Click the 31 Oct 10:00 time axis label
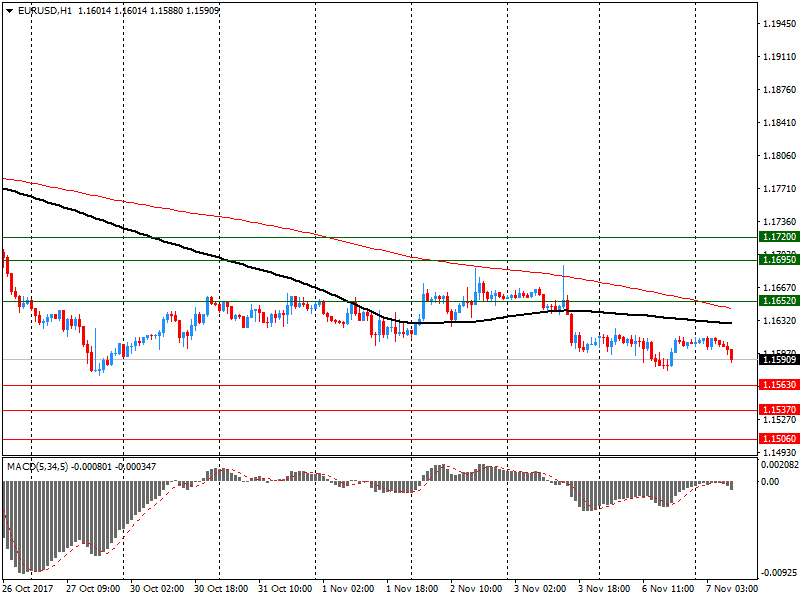 285,588
